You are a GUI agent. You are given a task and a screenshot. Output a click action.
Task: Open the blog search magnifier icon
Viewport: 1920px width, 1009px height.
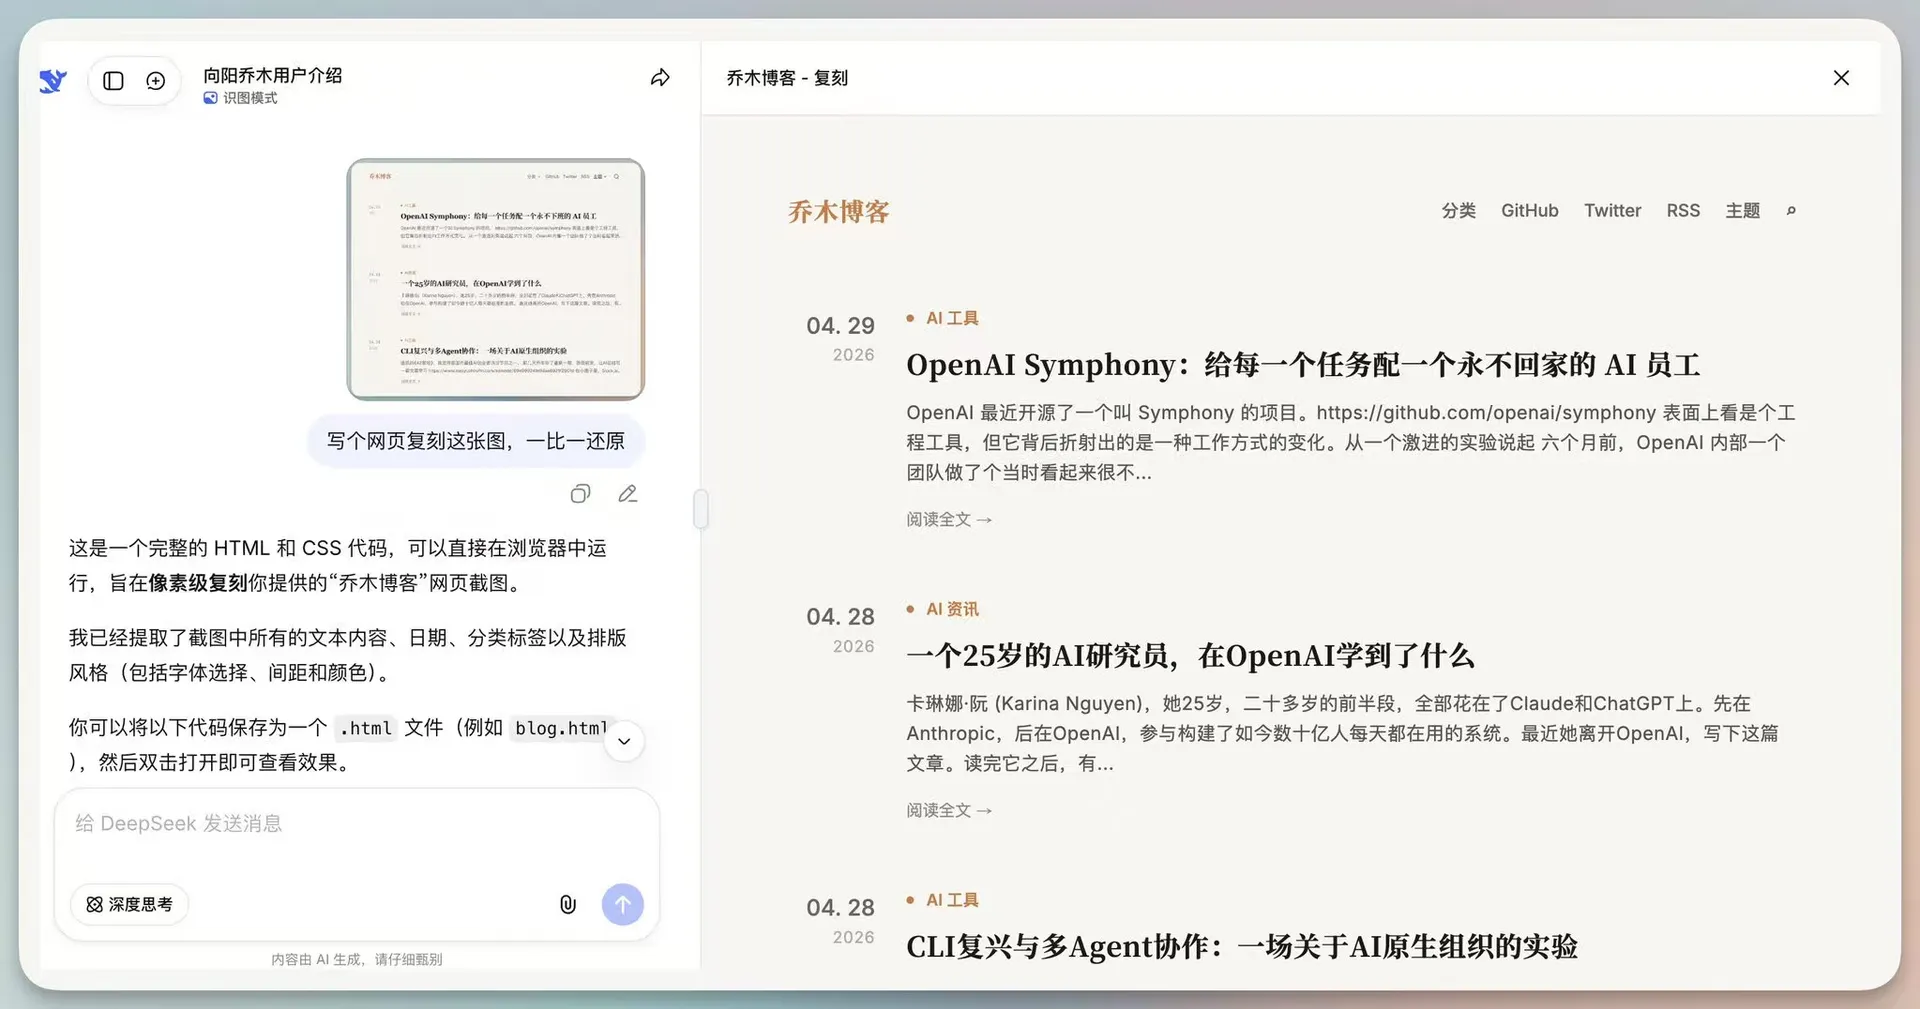tap(1791, 211)
